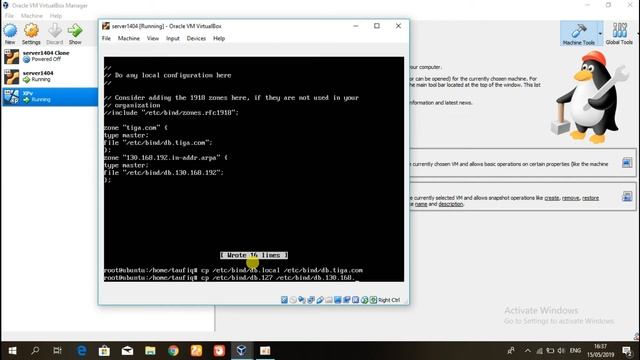Click the ENG input language indicator
The width and height of the screenshot is (640, 360).
[575, 351]
